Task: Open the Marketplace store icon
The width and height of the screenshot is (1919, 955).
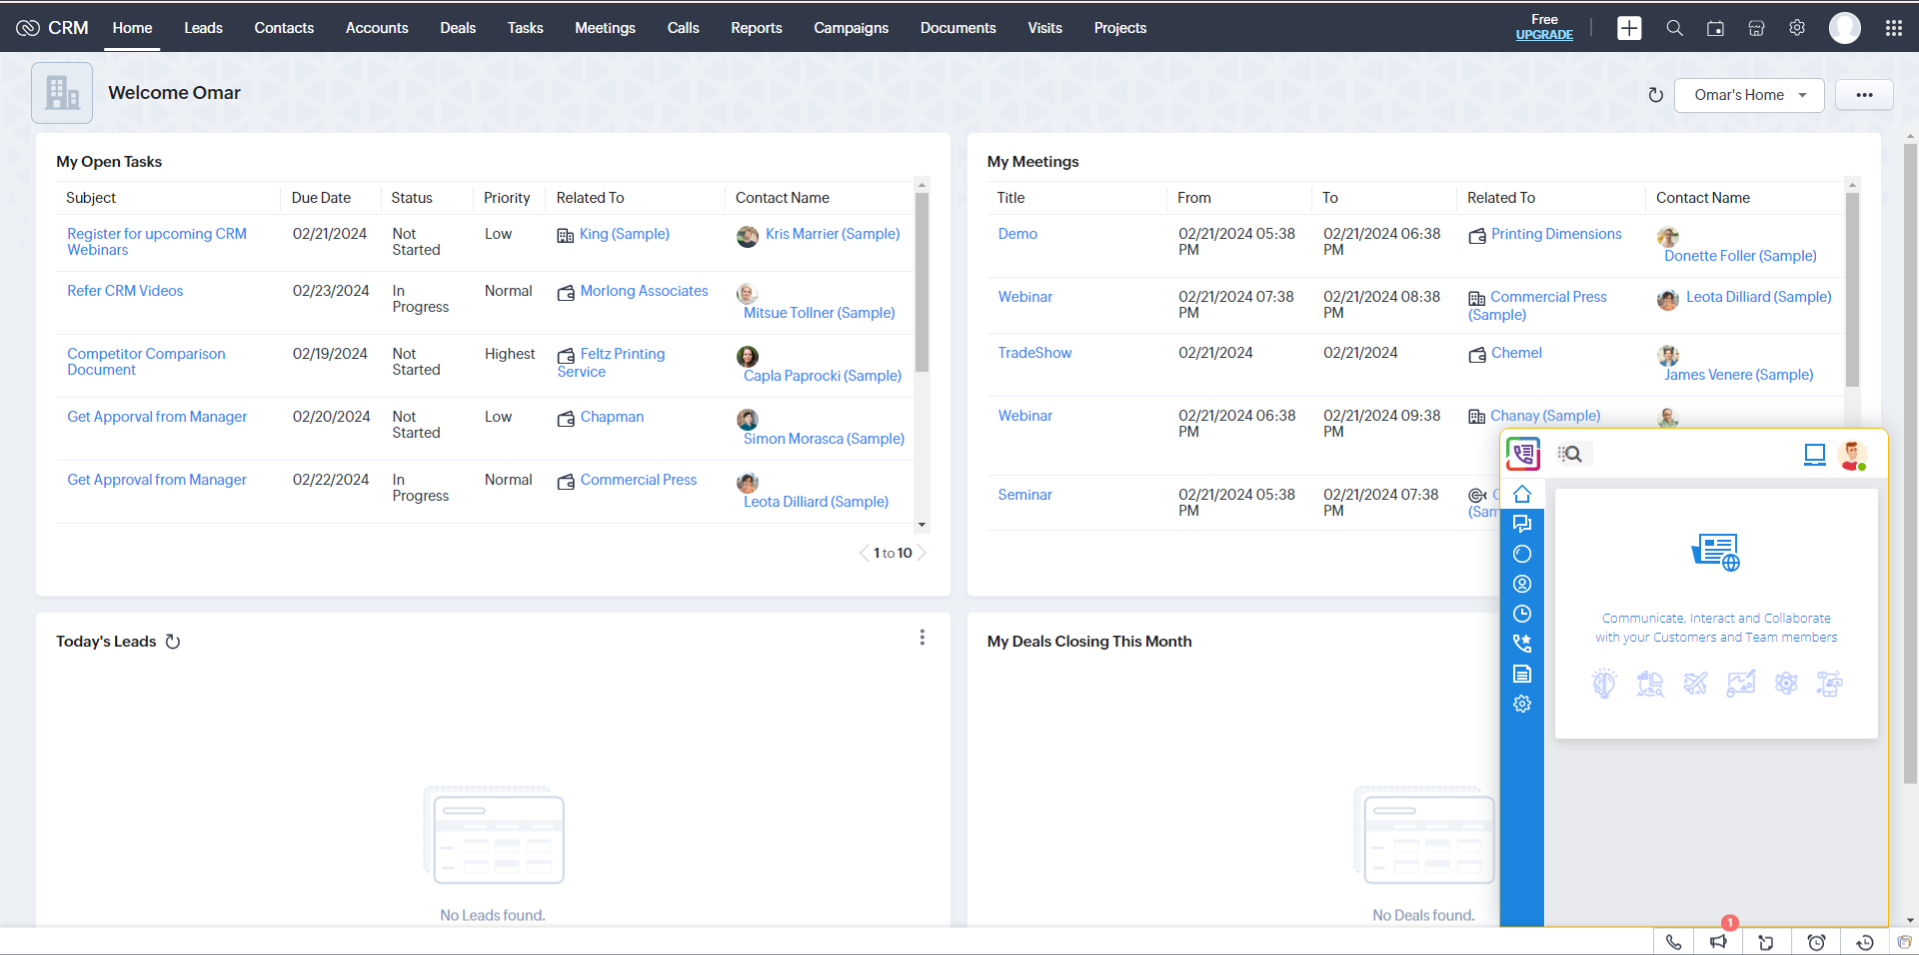Action: coord(1756,28)
